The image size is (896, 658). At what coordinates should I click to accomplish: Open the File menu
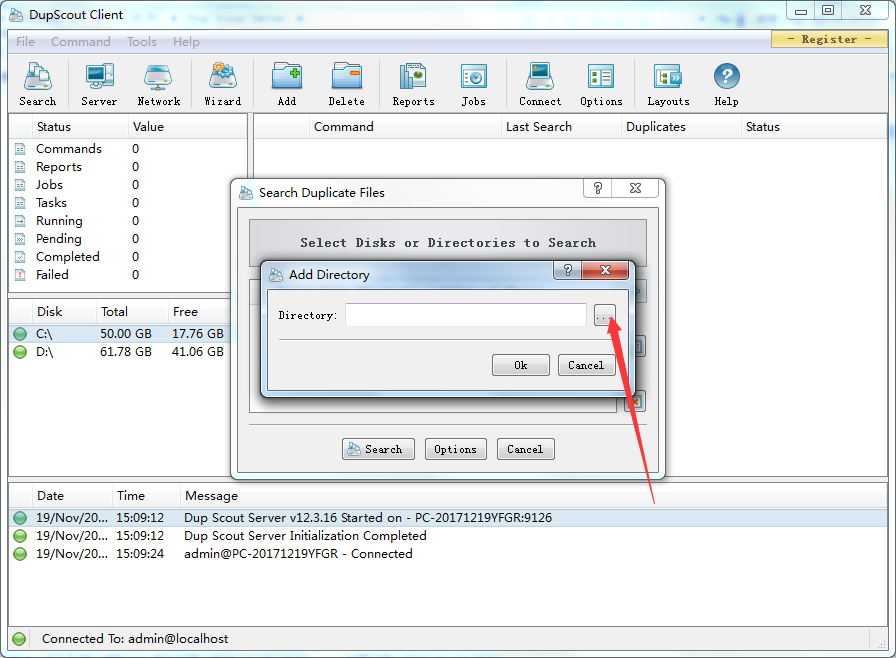click(25, 42)
